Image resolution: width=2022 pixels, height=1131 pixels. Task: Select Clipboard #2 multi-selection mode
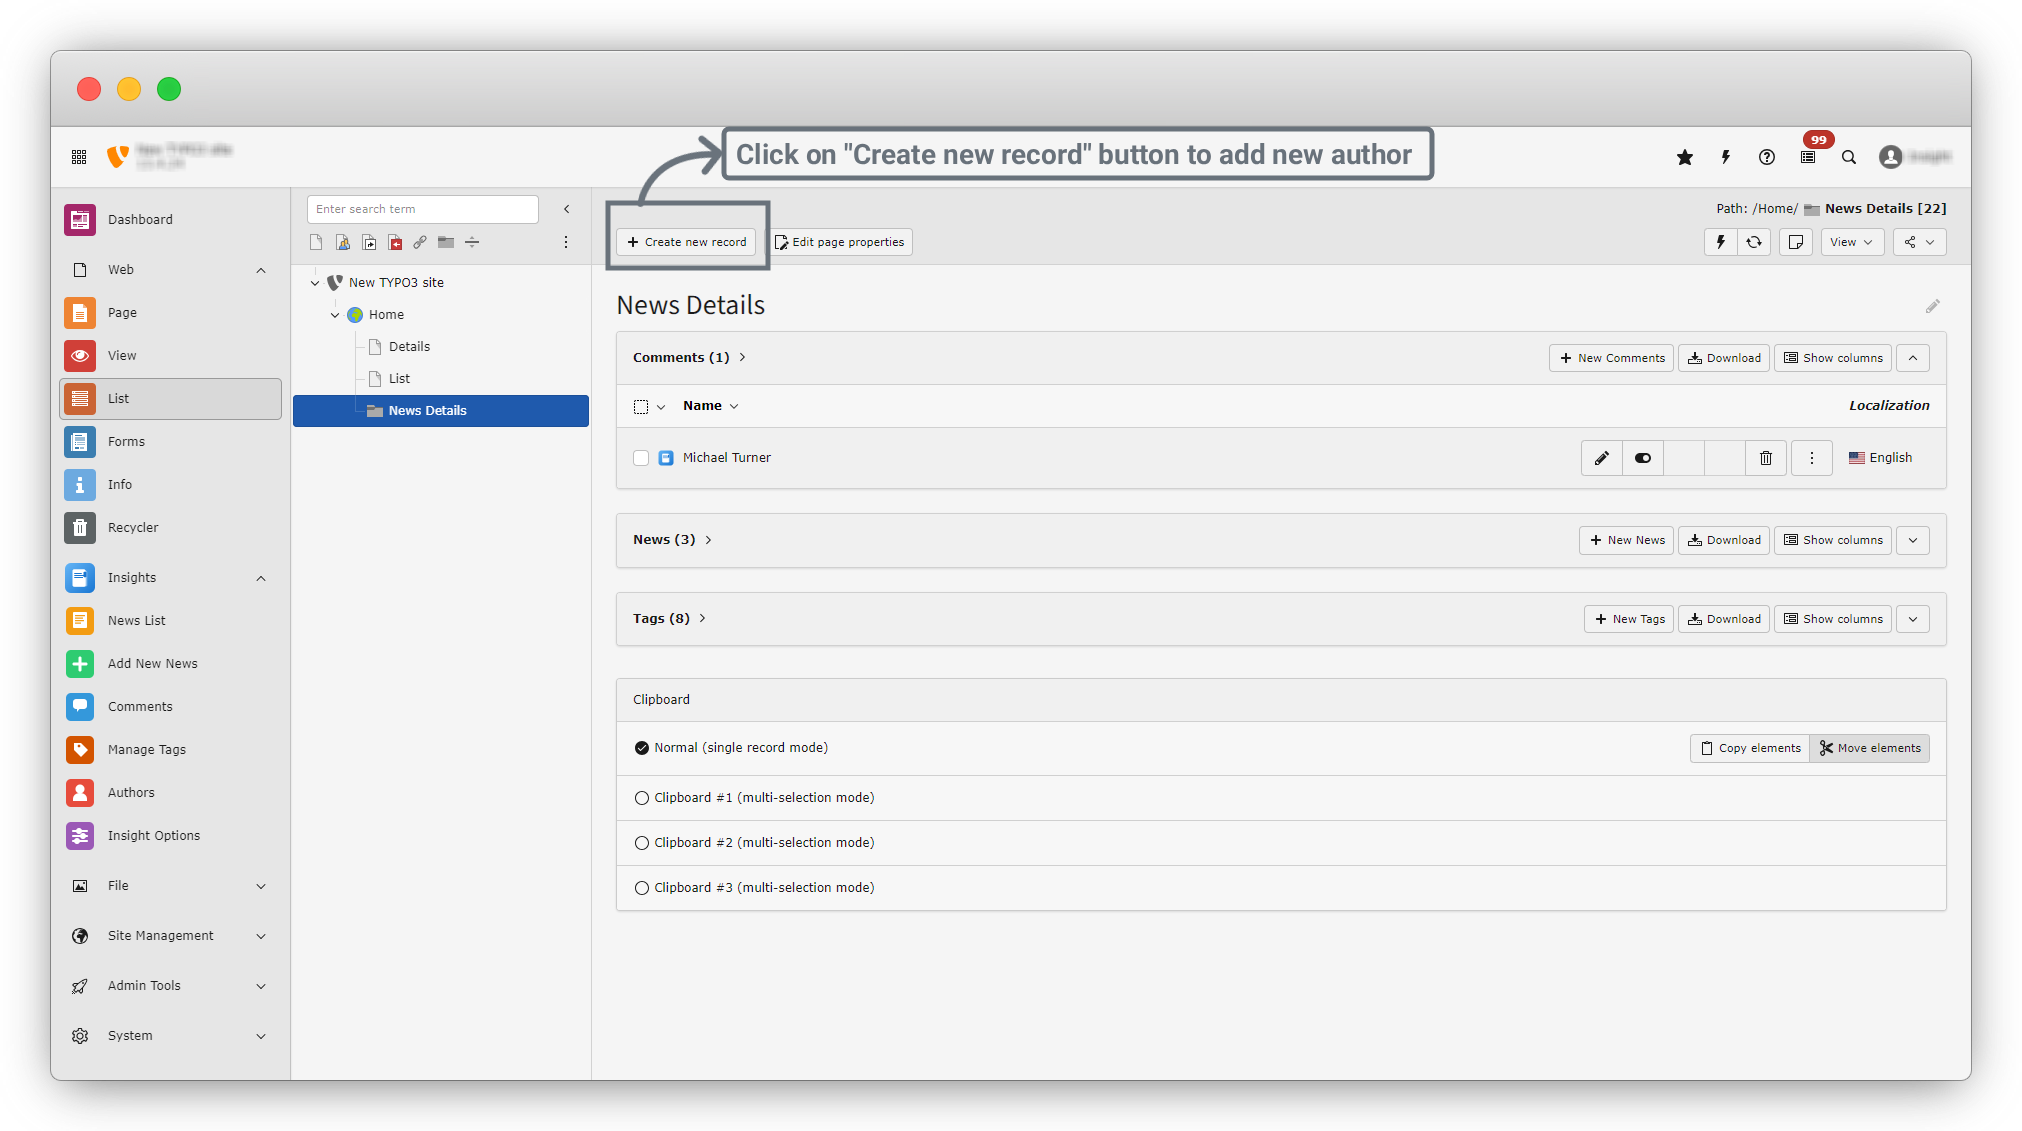(x=642, y=843)
